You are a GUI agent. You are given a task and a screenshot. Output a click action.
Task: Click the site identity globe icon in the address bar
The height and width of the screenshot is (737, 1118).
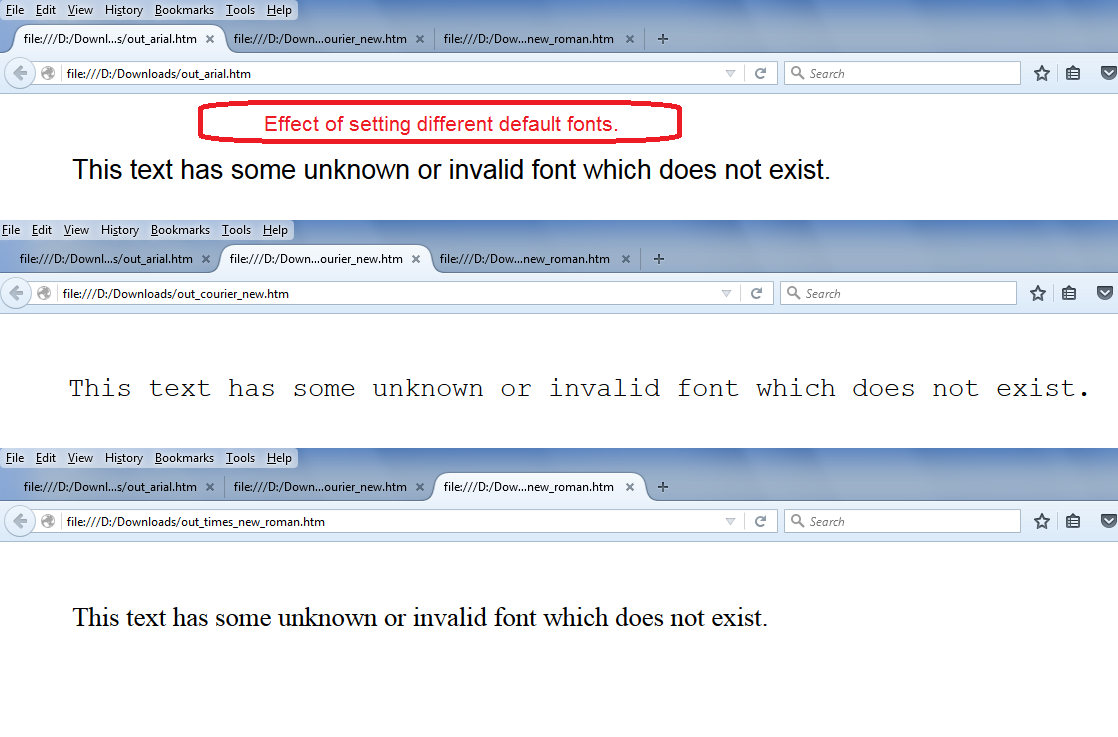point(45,73)
